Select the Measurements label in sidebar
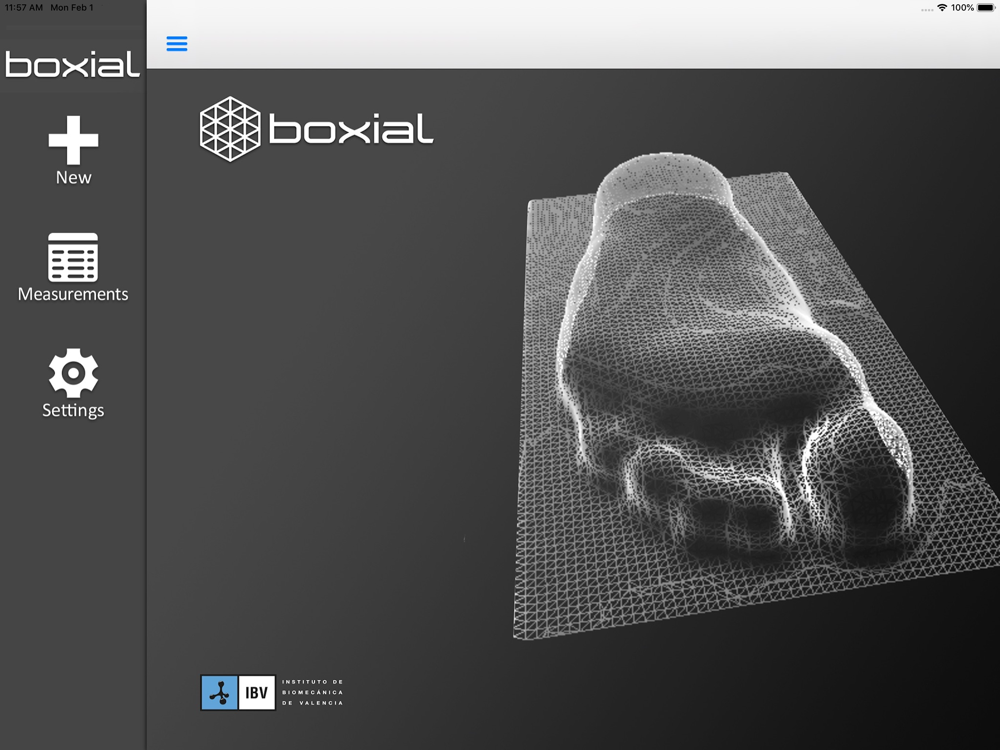This screenshot has width=1000, height=750. point(73,294)
